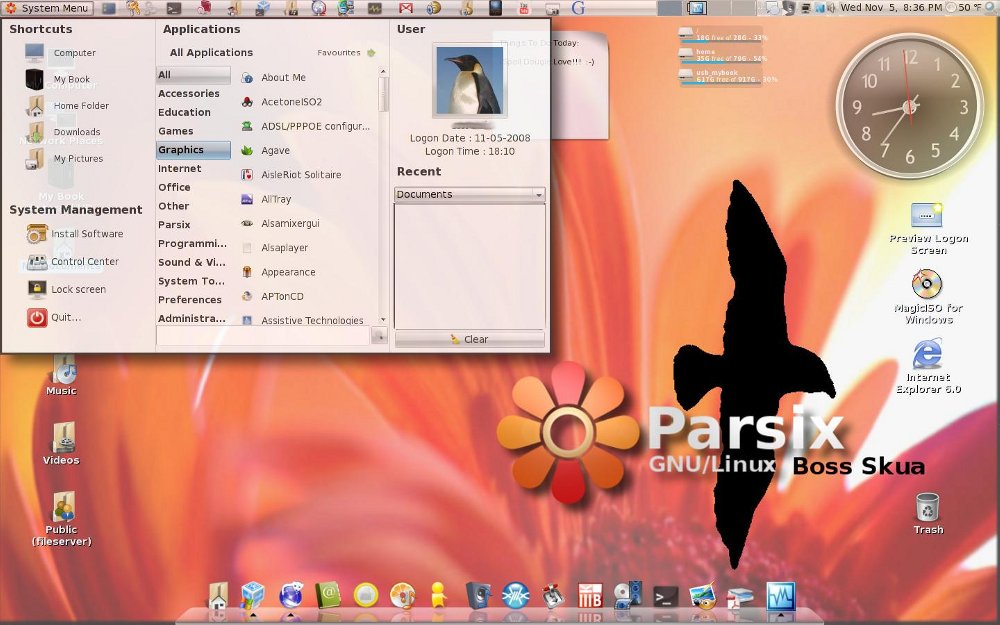The height and width of the screenshot is (625, 1000).
Task: Click the applications list scrollbar
Action: click(x=383, y=94)
